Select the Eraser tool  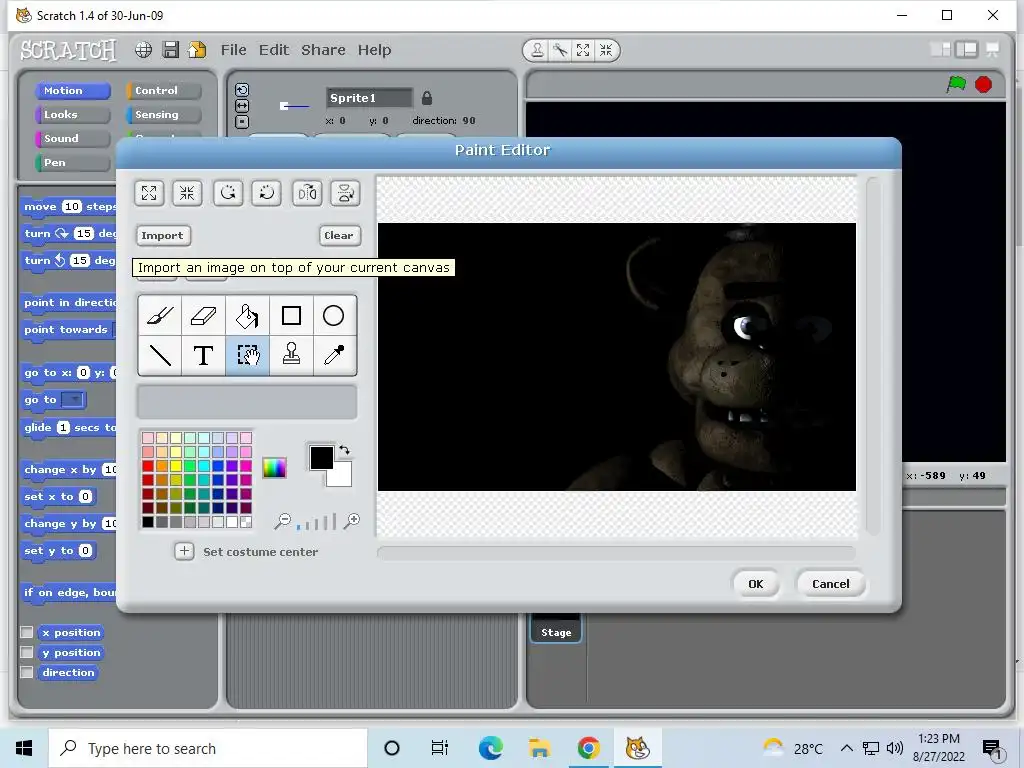pyautogui.click(x=203, y=316)
